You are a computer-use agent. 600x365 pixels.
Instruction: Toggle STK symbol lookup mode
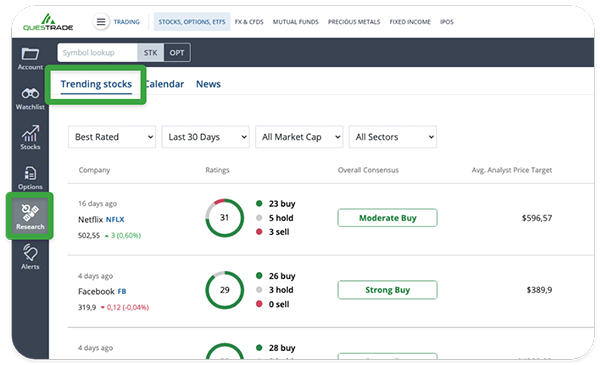click(150, 53)
